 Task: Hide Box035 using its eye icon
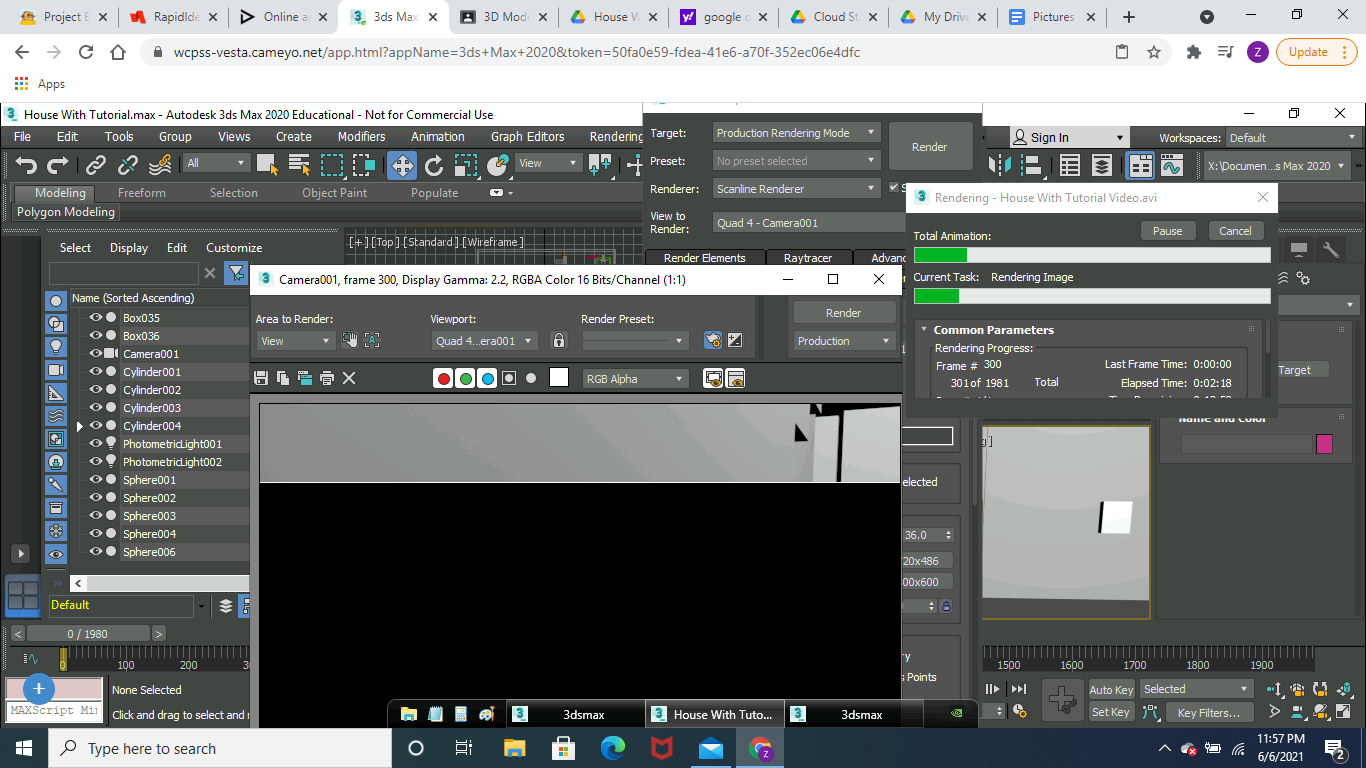click(96, 318)
